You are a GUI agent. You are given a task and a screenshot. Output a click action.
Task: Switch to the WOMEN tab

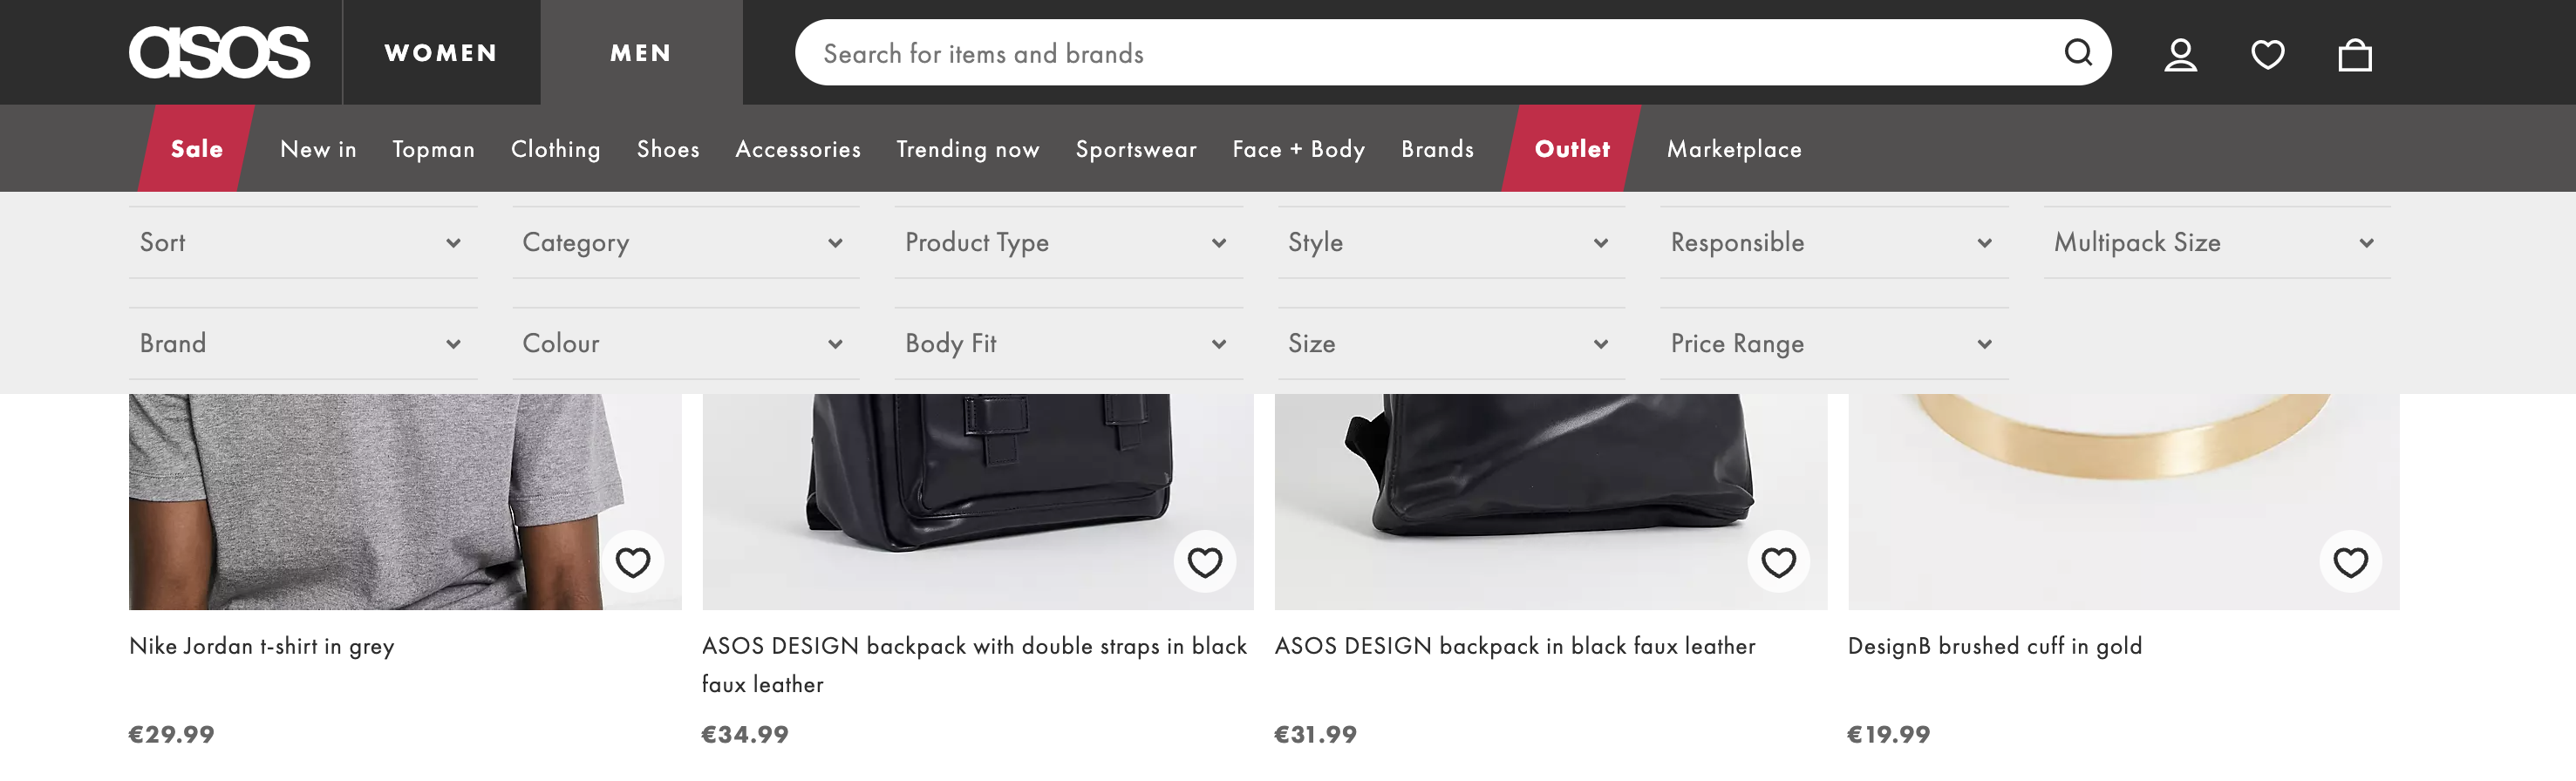click(441, 53)
